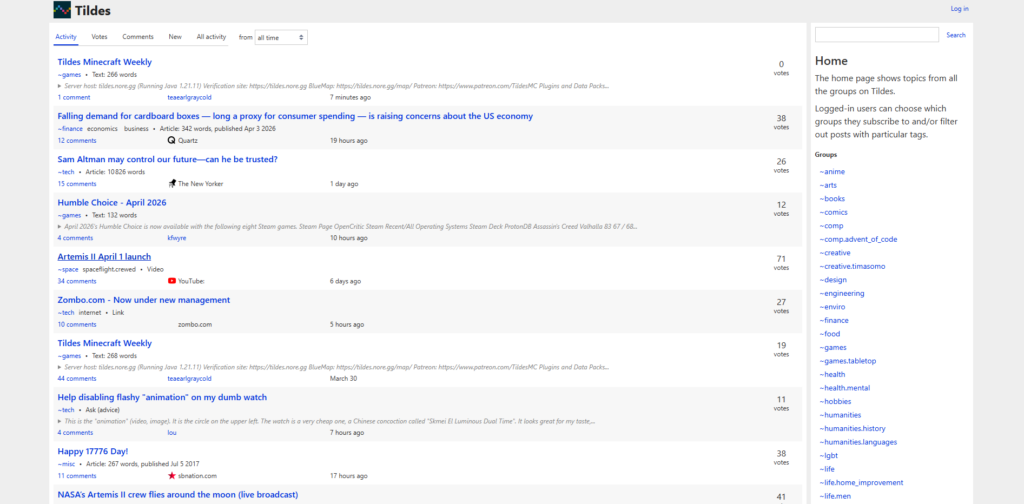Sort topics by the New tab

point(175,37)
